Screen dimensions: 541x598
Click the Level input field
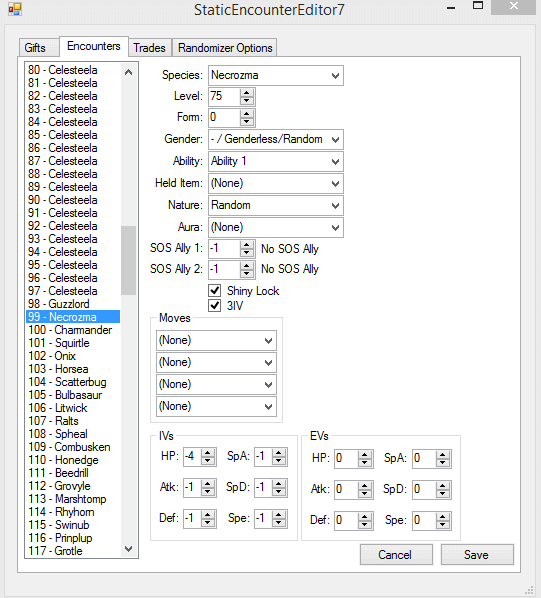[225, 96]
